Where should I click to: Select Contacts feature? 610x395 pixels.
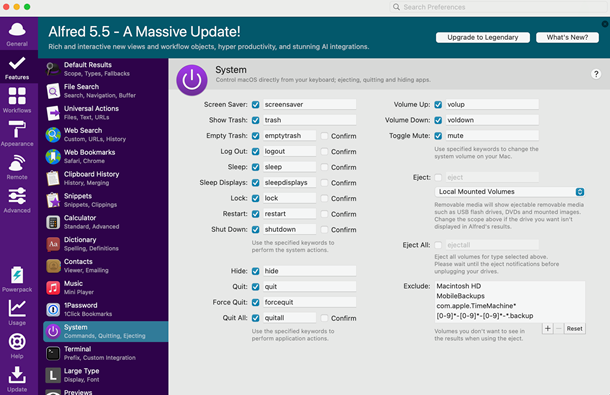pyautogui.click(x=105, y=265)
